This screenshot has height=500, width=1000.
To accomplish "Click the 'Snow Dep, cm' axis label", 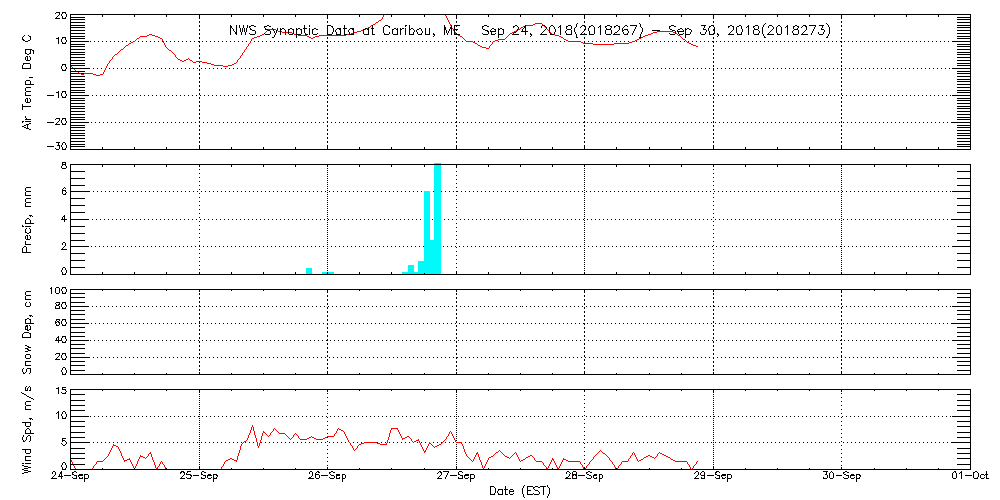I will 27,333.
